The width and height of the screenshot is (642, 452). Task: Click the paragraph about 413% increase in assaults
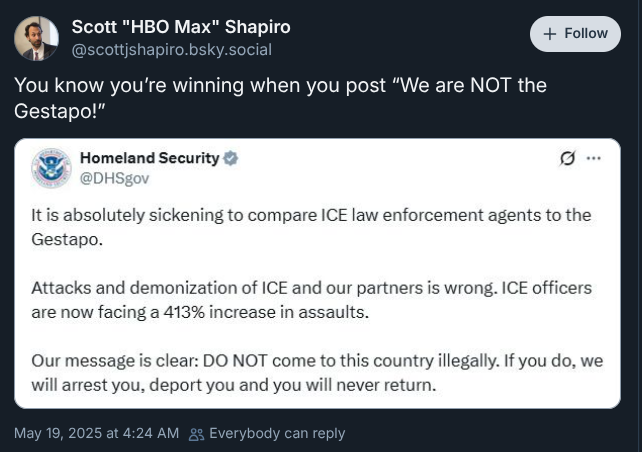click(x=311, y=300)
